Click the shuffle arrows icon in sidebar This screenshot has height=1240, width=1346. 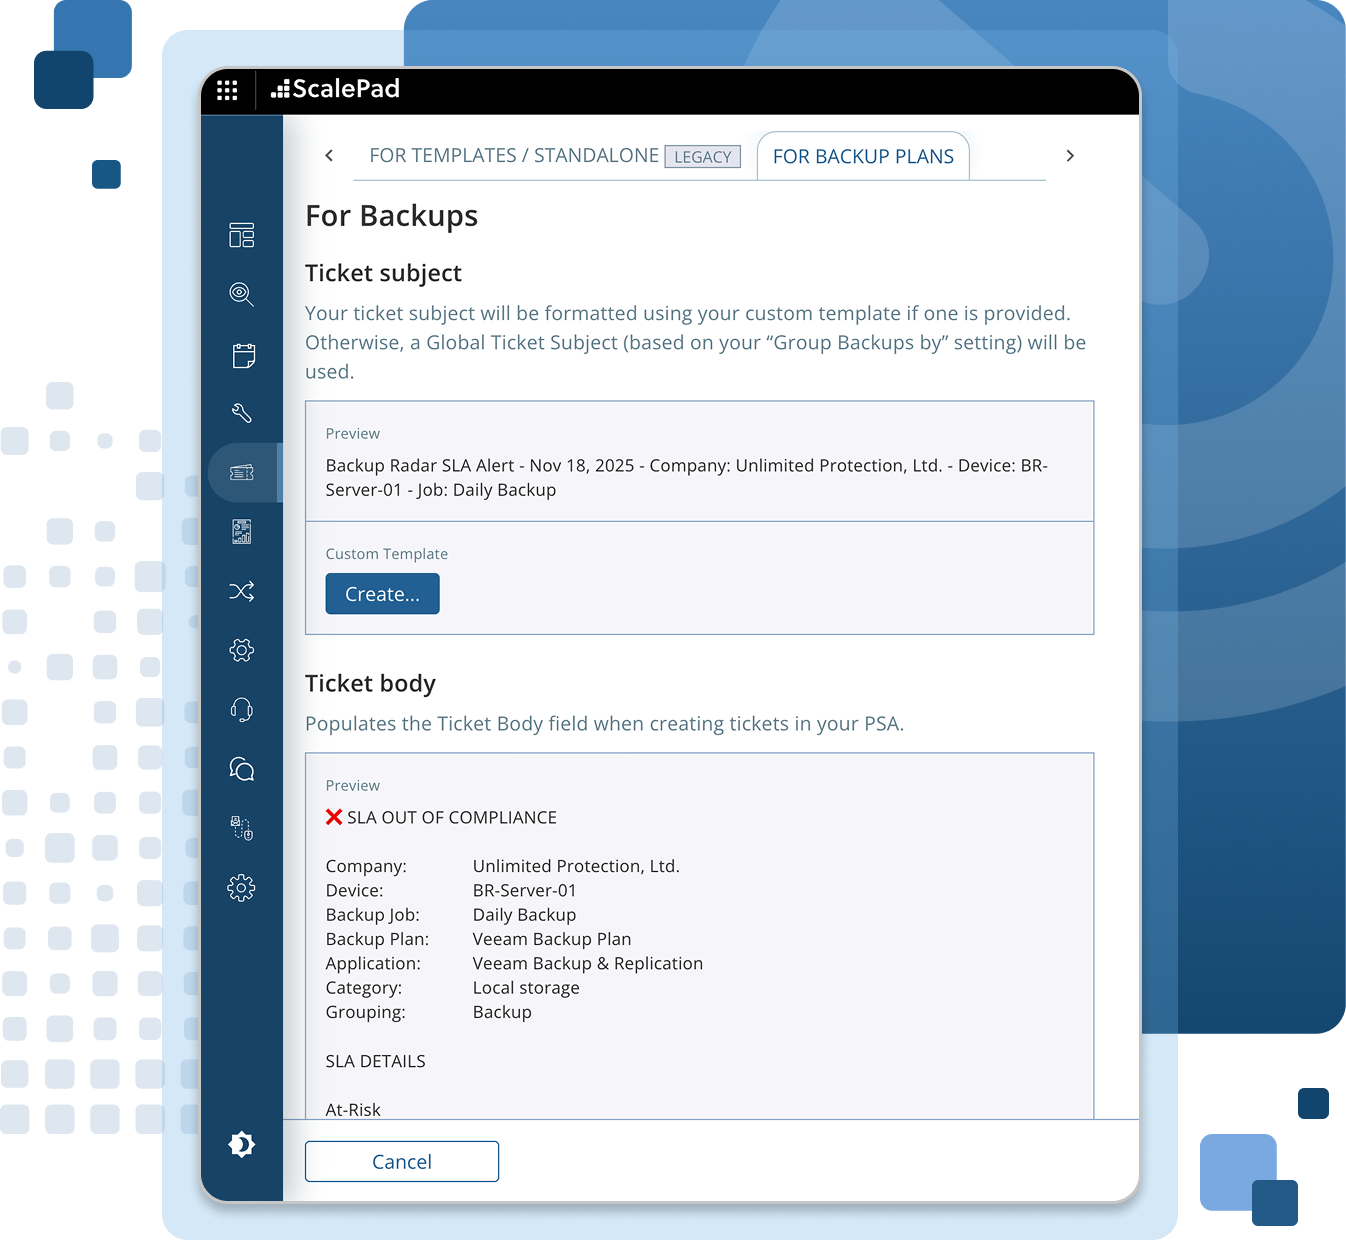[x=242, y=591]
